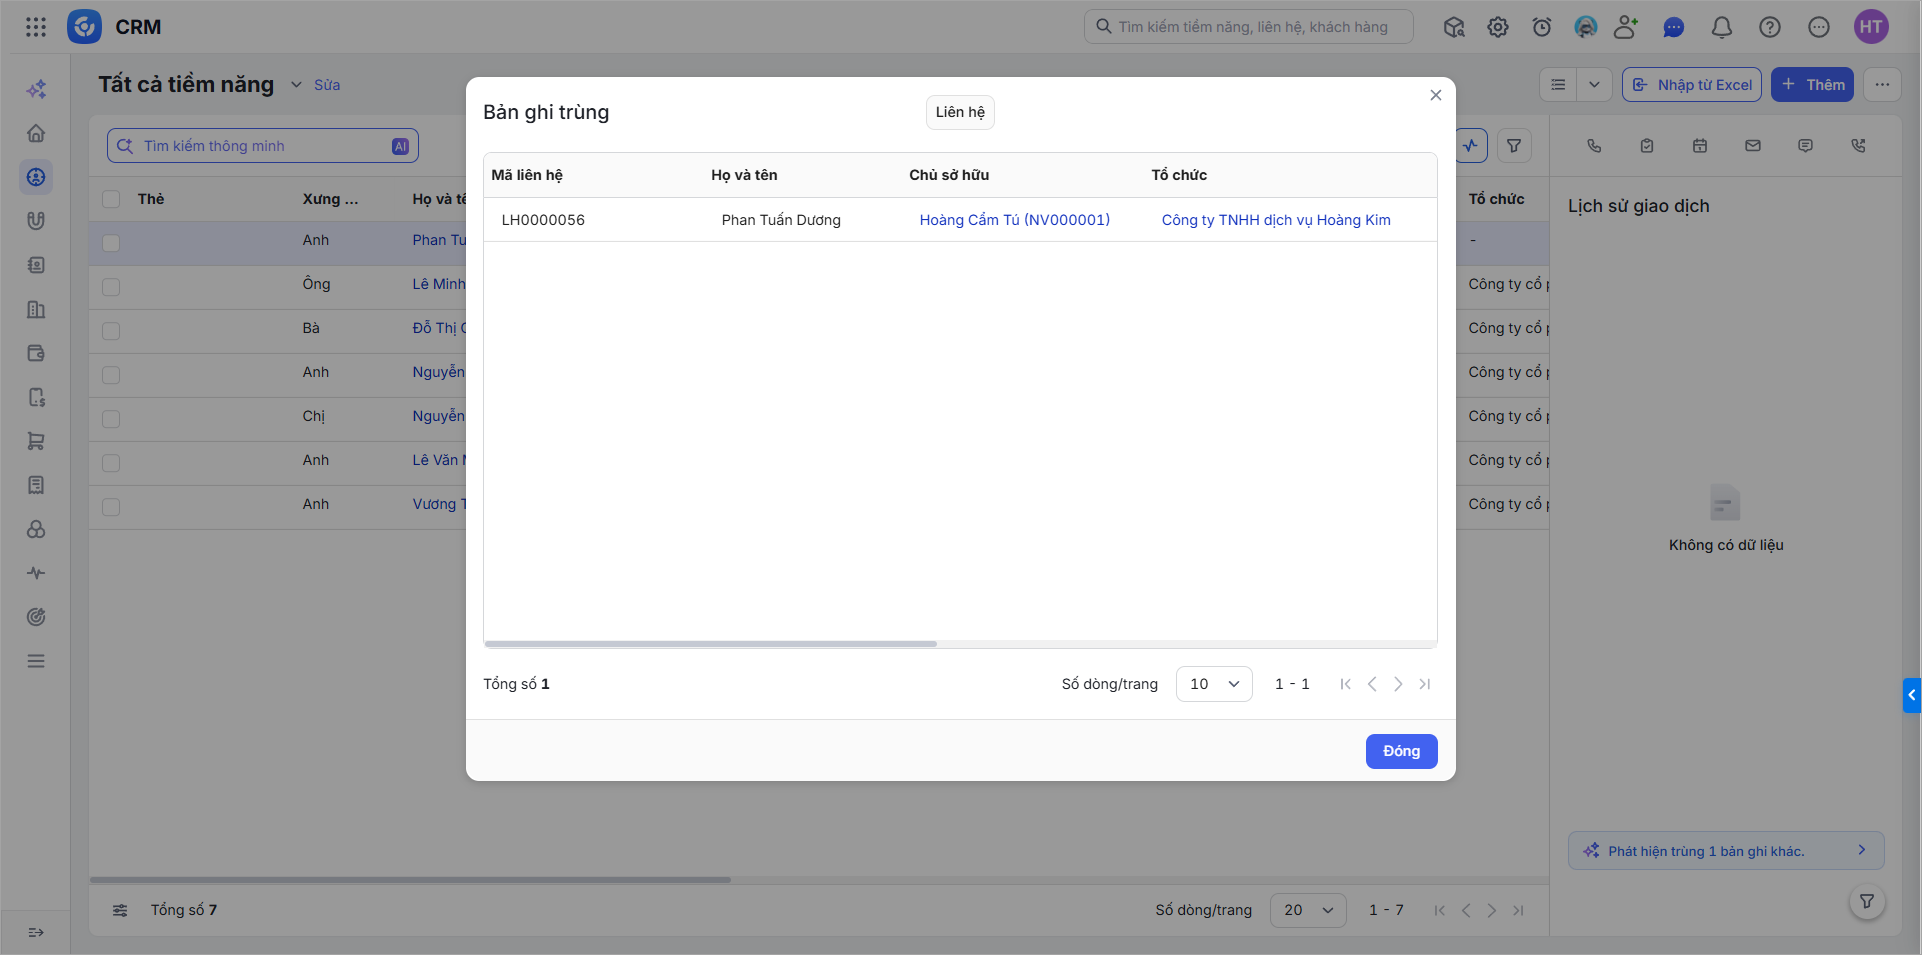Viewport: 1922px width, 955px height.
Task: Open the app launcher grid icon
Action: point(36,27)
